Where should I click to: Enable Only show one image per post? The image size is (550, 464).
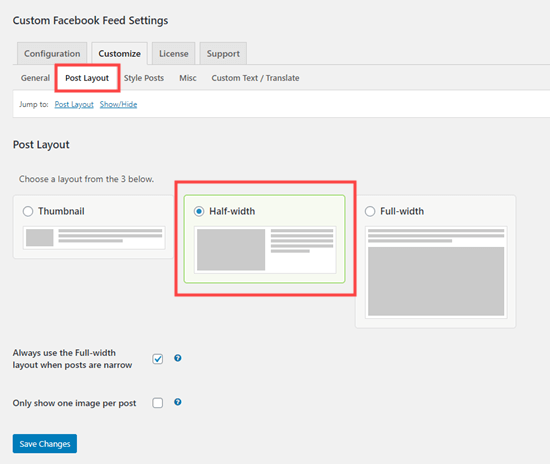(x=158, y=403)
